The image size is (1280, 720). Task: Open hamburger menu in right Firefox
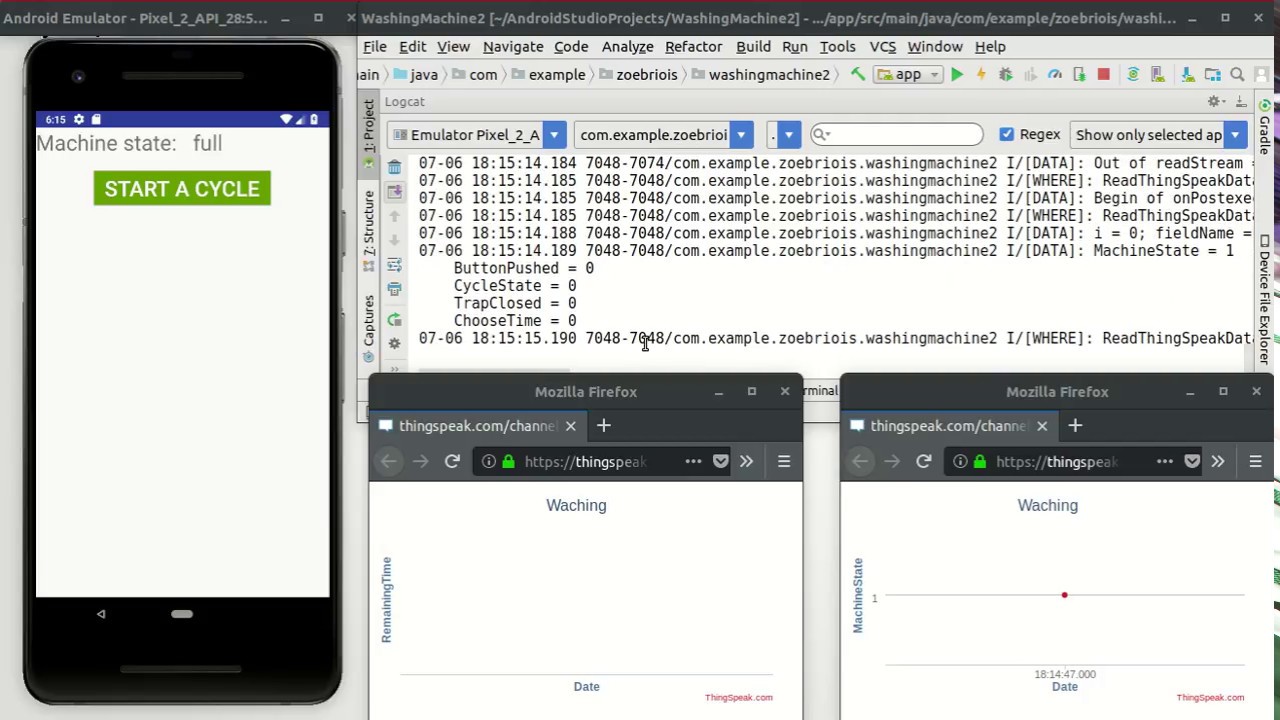[1255, 461]
